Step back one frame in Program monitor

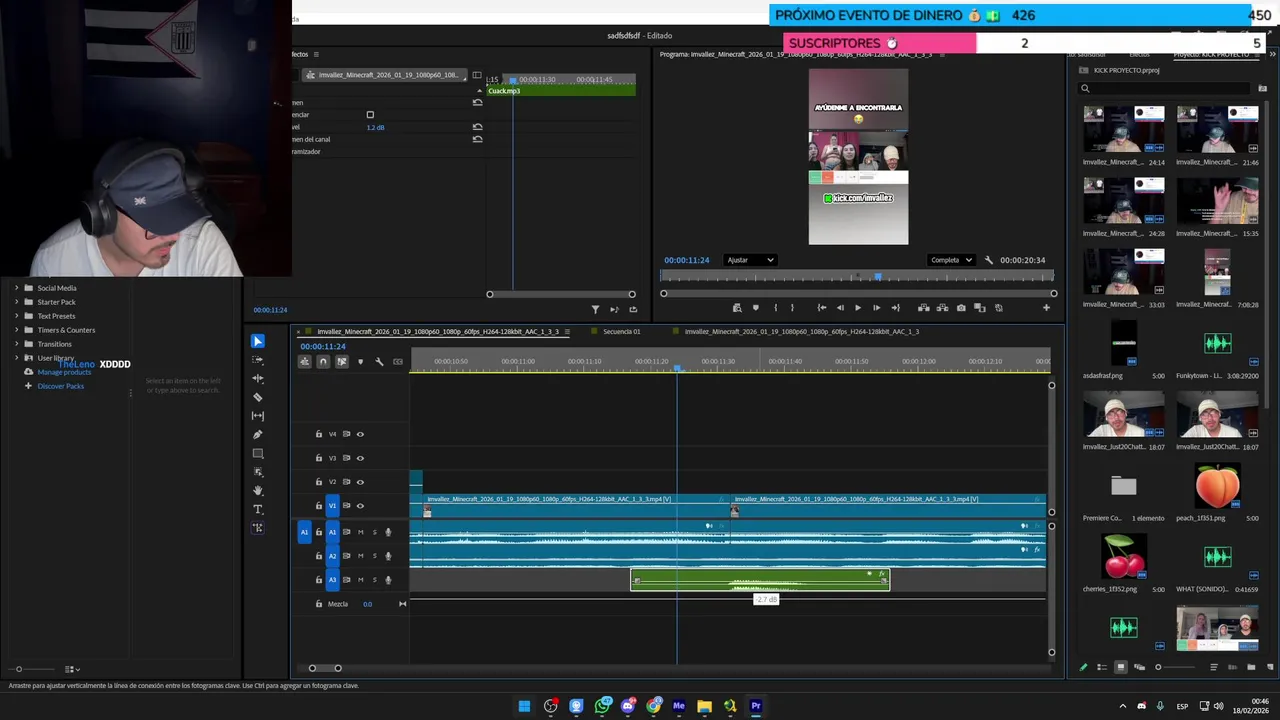tap(839, 308)
